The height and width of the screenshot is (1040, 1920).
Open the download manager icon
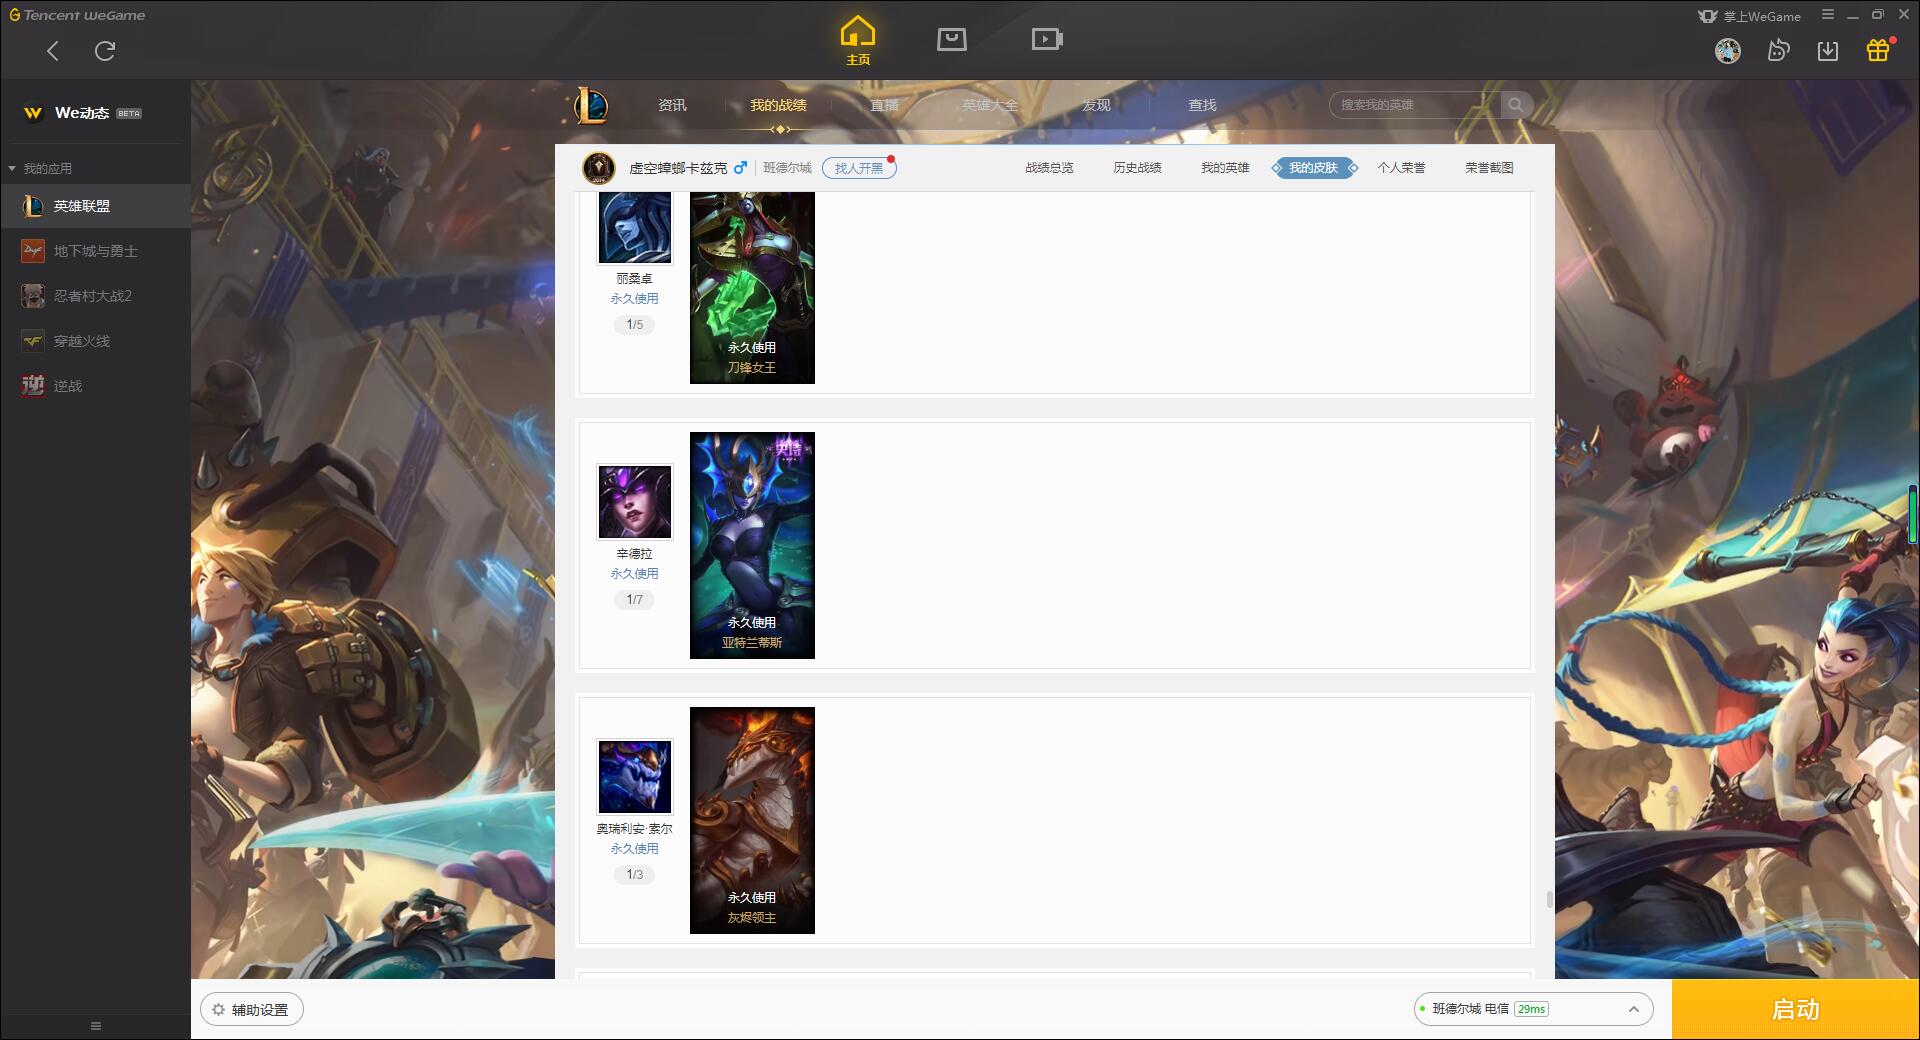pos(1828,50)
